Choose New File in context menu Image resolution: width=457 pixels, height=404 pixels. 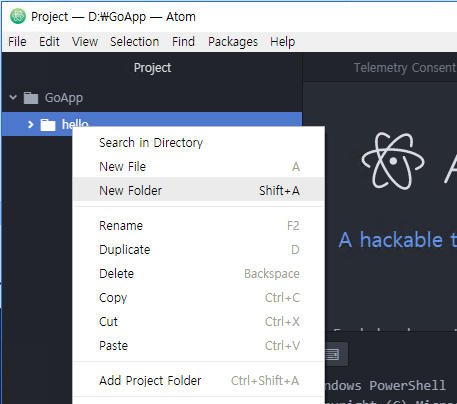pyautogui.click(x=199, y=167)
